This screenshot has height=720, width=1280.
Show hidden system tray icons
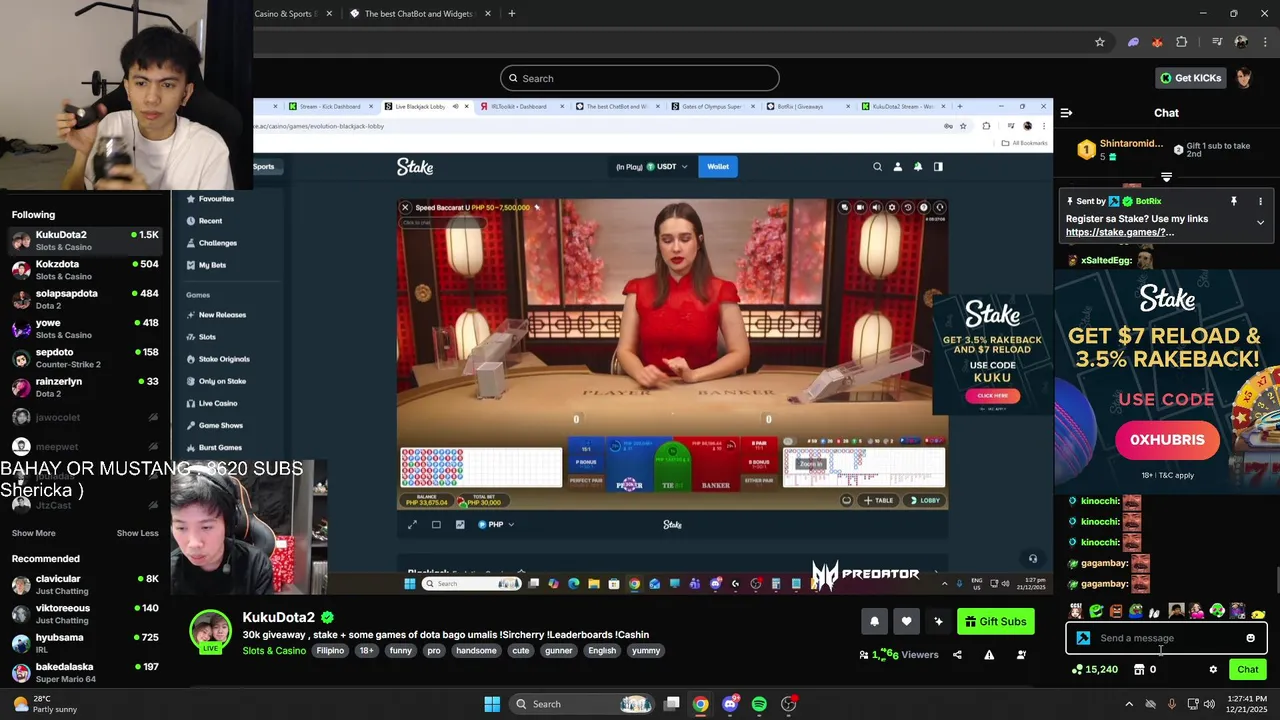[1130, 704]
